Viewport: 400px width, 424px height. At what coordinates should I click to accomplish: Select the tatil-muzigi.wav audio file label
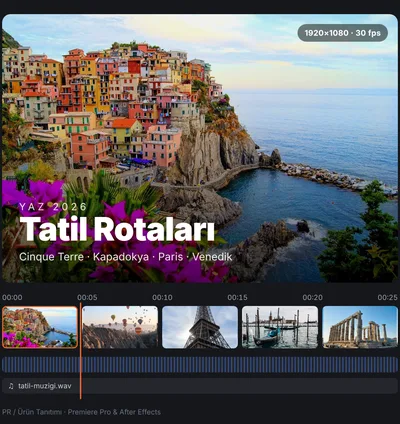pos(45,386)
